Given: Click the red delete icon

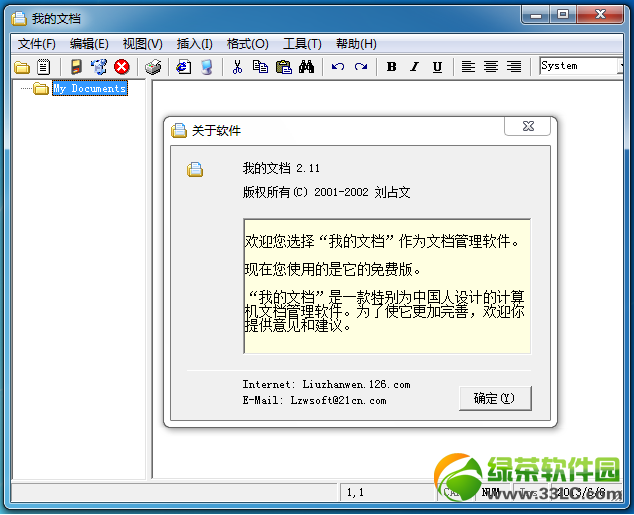Looking at the screenshot, I should 122,67.
